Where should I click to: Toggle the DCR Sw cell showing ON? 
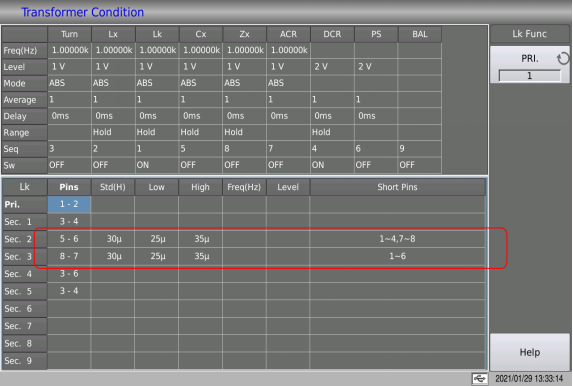pos(332,165)
